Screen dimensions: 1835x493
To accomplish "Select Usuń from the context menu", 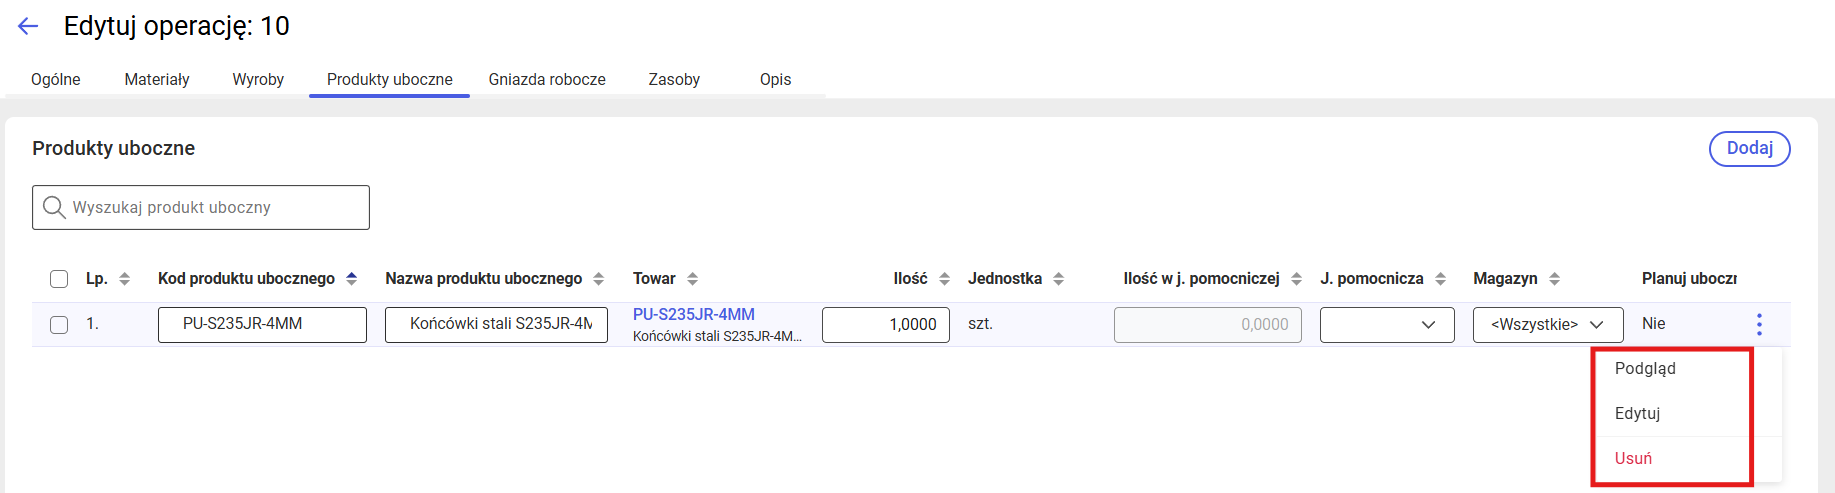I will click(x=1633, y=458).
